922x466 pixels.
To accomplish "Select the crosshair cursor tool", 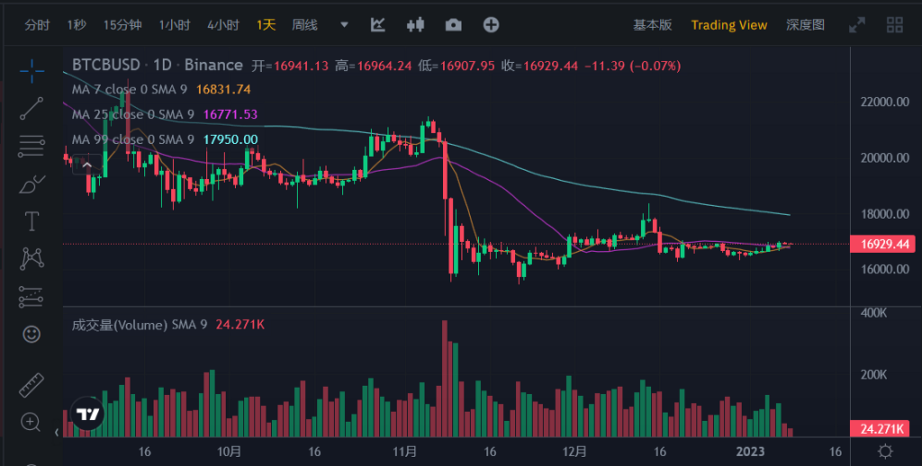I will (32, 70).
